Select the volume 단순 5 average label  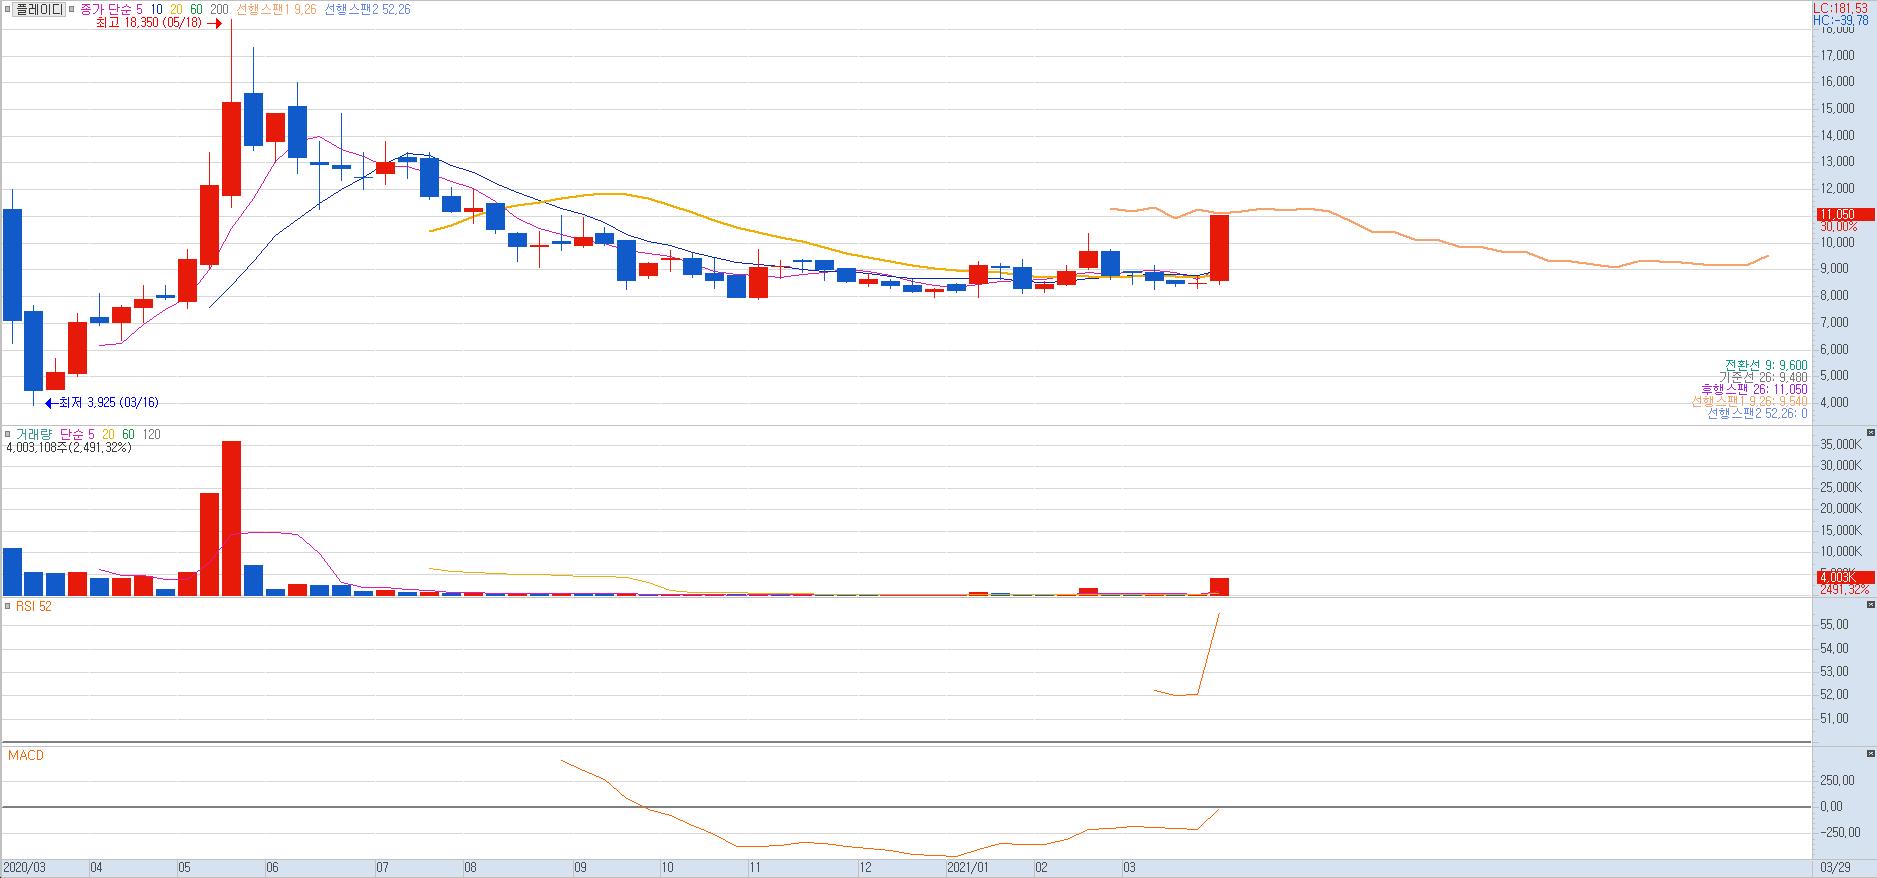(77, 434)
